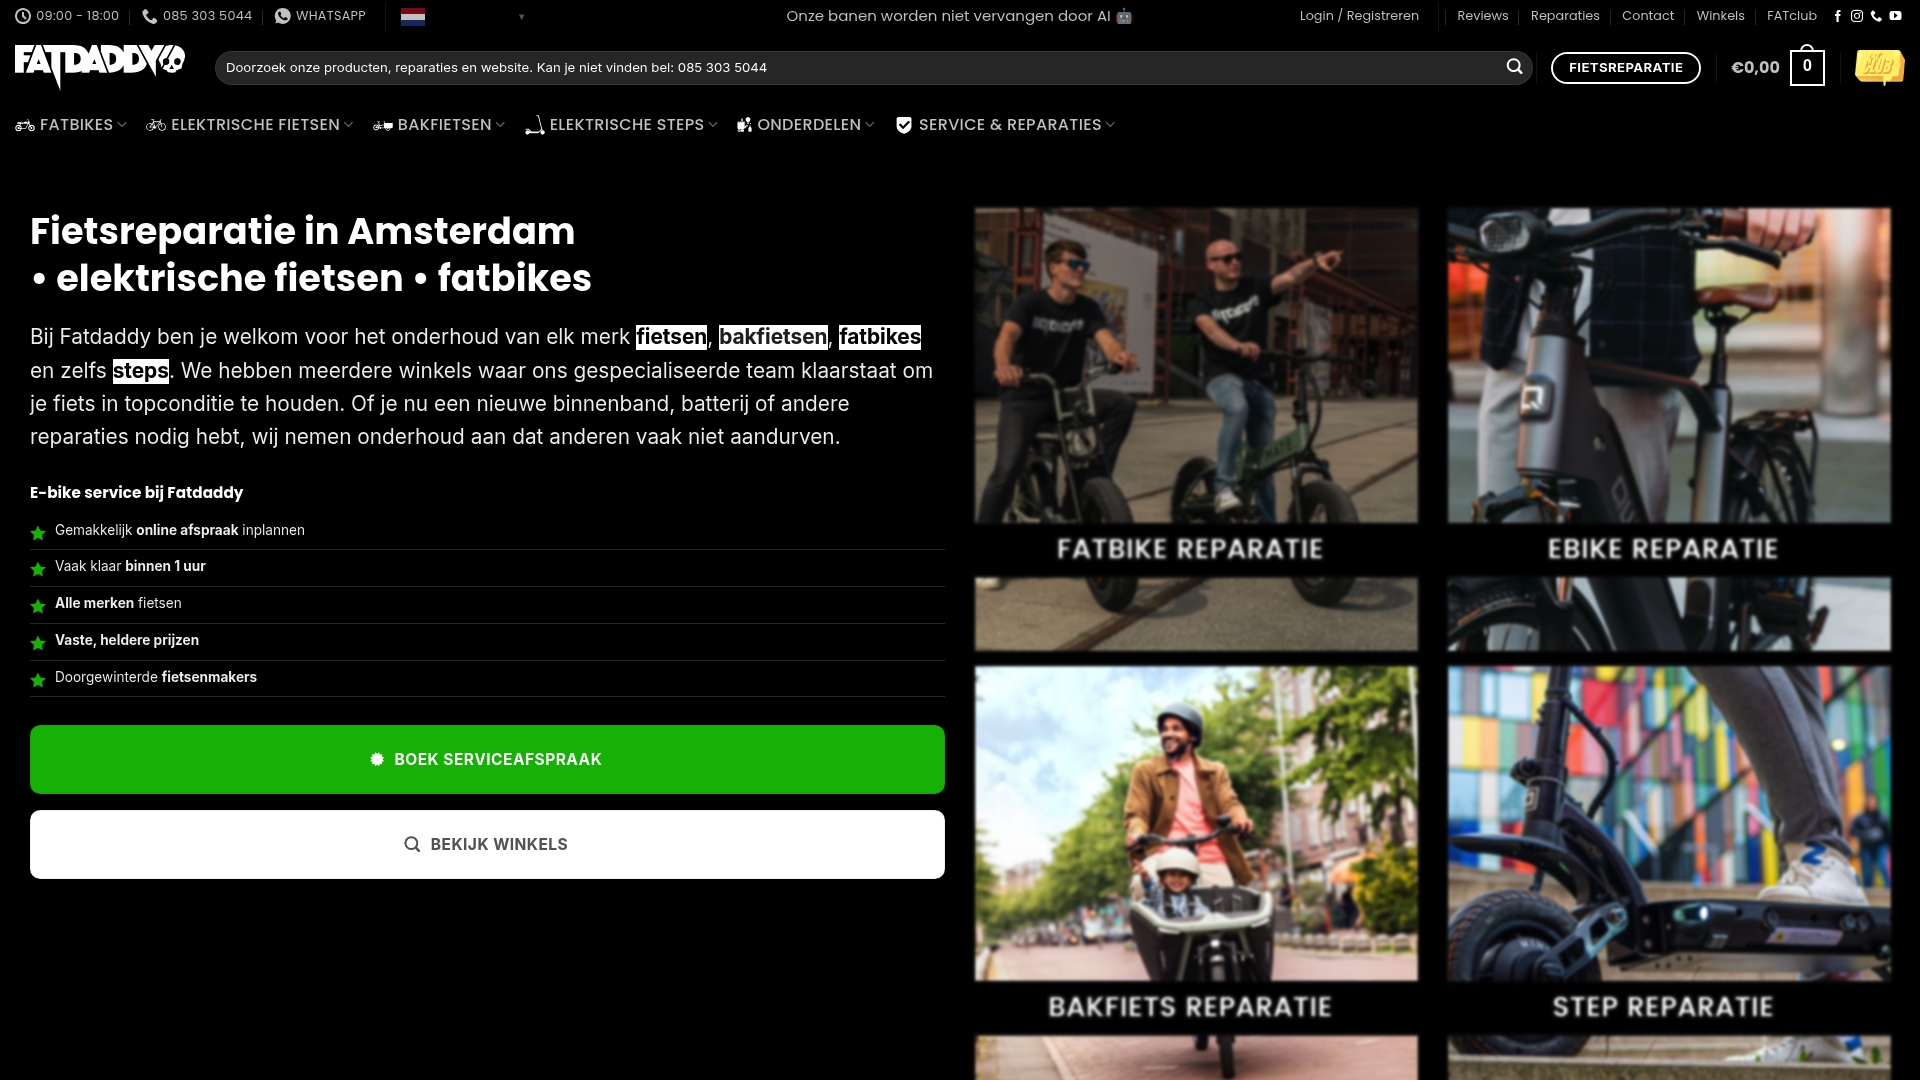Open the Fatbike Reparatie image tile
This screenshot has height=1080, width=1920.
click(1196, 429)
